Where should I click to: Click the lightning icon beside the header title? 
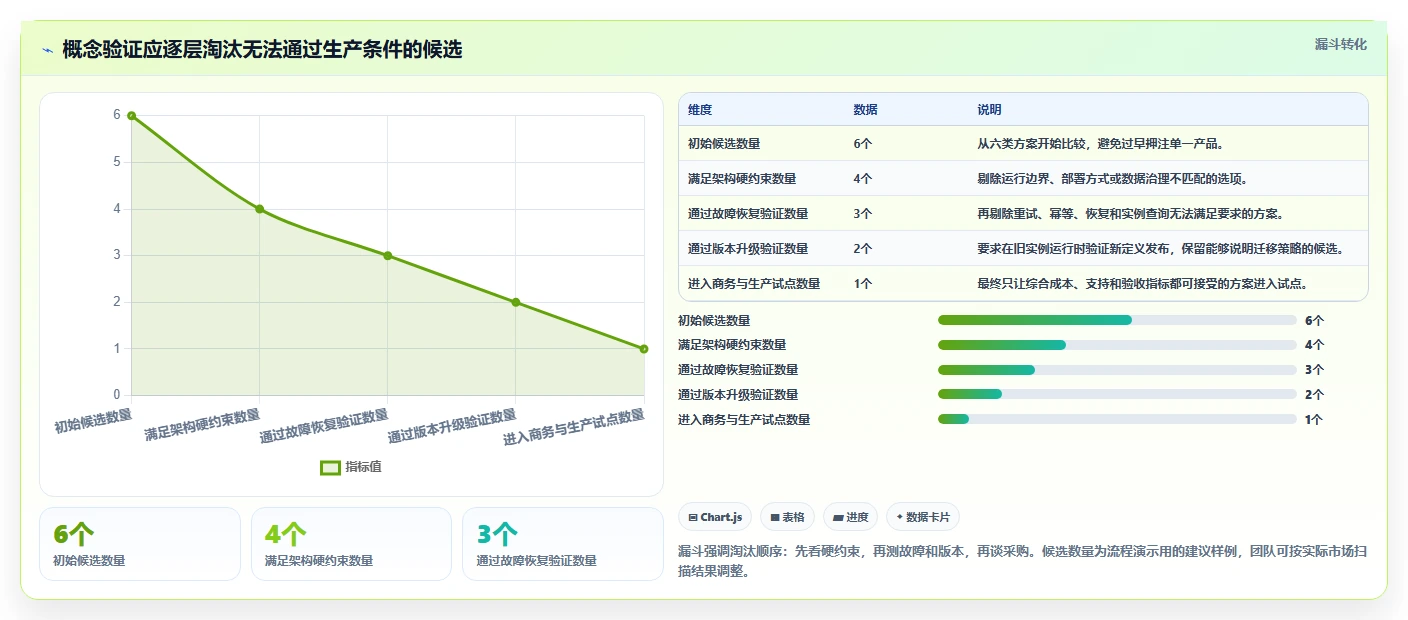click(47, 49)
